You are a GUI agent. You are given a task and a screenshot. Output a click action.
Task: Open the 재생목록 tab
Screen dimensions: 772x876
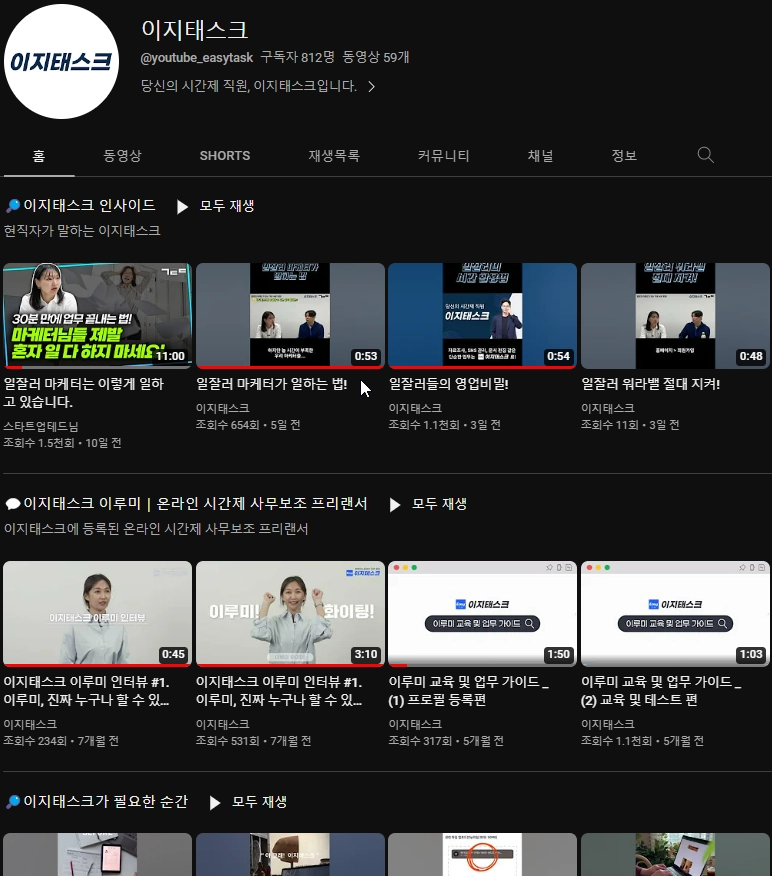tap(334, 155)
